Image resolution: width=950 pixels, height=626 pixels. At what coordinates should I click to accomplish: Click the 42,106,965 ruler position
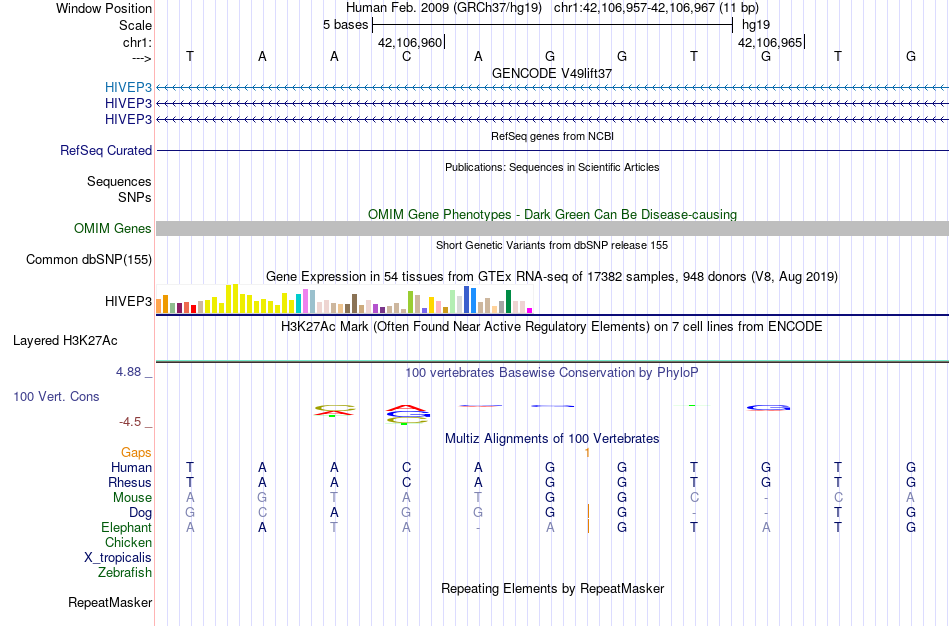[770, 42]
